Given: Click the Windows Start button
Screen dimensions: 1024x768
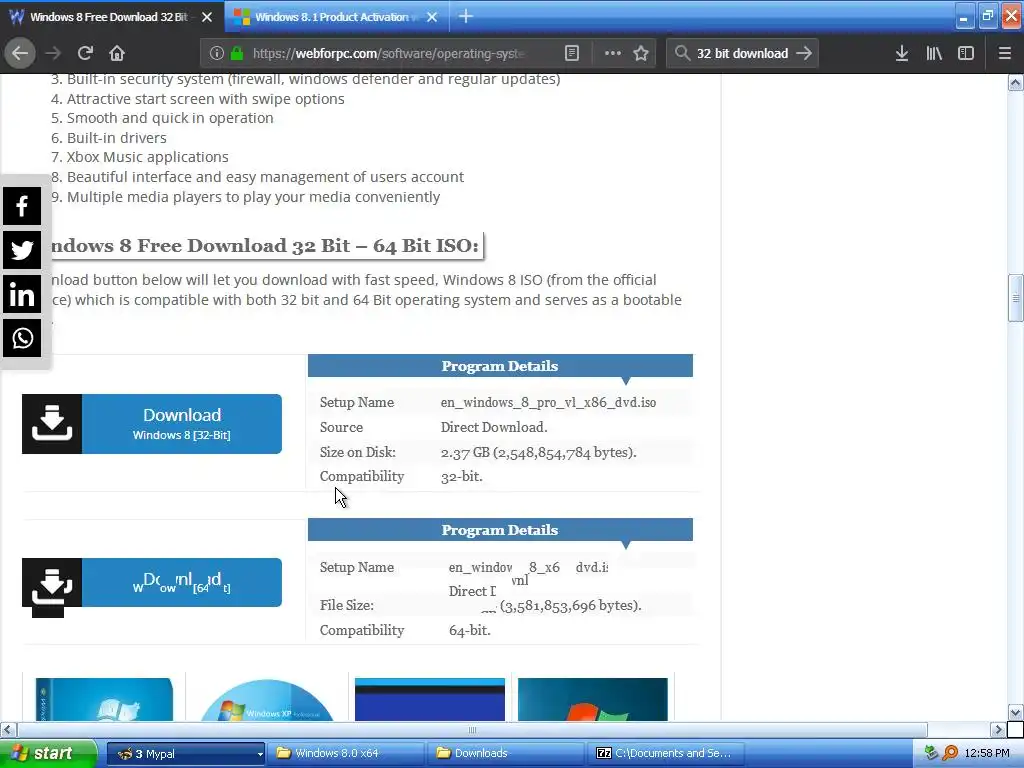Looking at the screenshot, I should coord(48,753).
